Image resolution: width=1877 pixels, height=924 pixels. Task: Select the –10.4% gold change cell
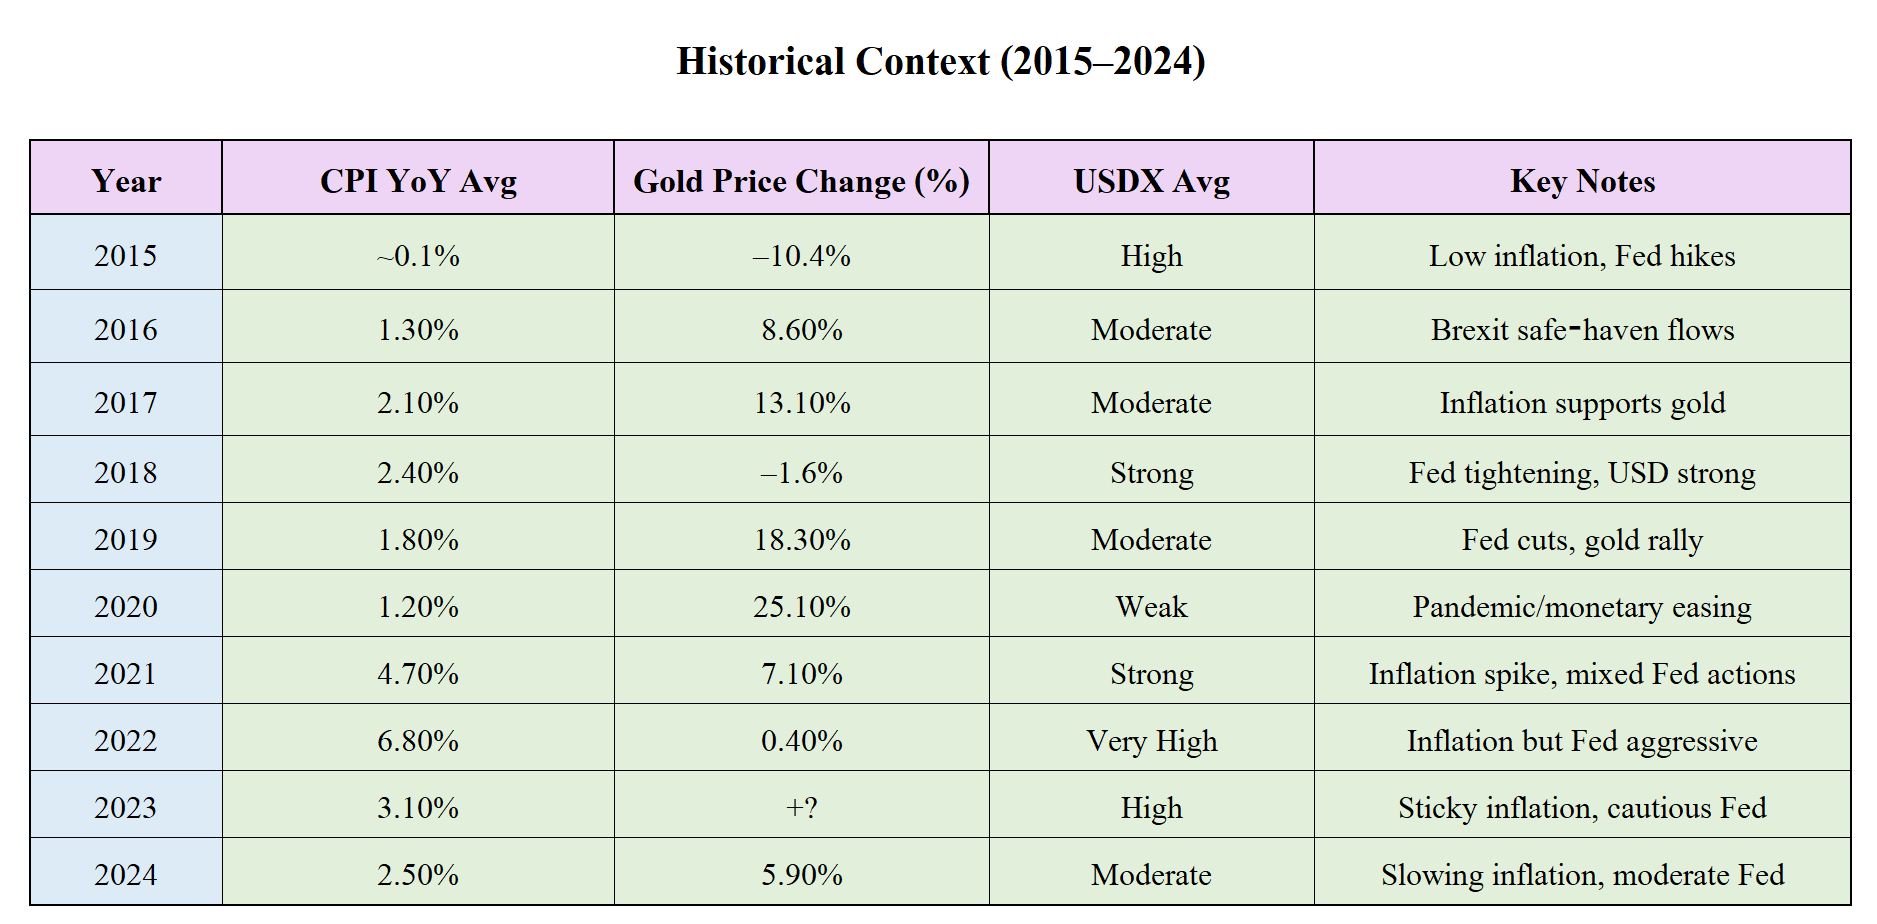pyautogui.click(x=802, y=255)
